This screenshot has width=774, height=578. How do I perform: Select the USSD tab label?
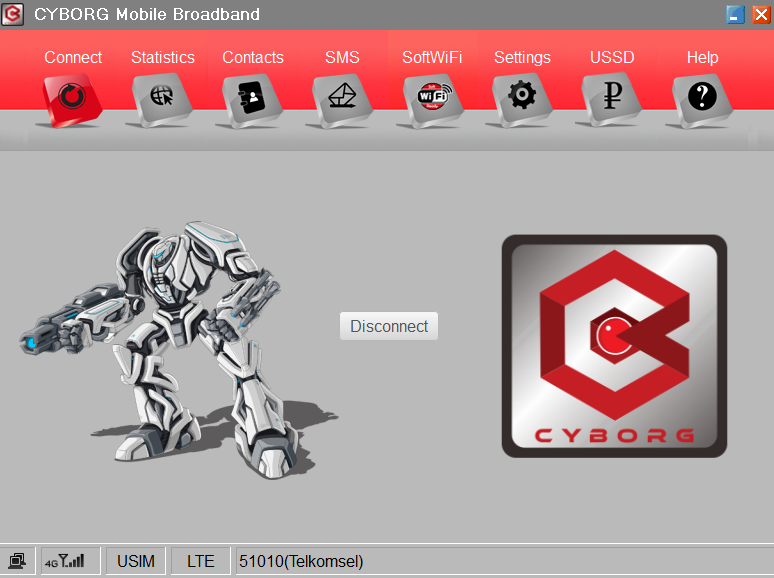pos(612,57)
